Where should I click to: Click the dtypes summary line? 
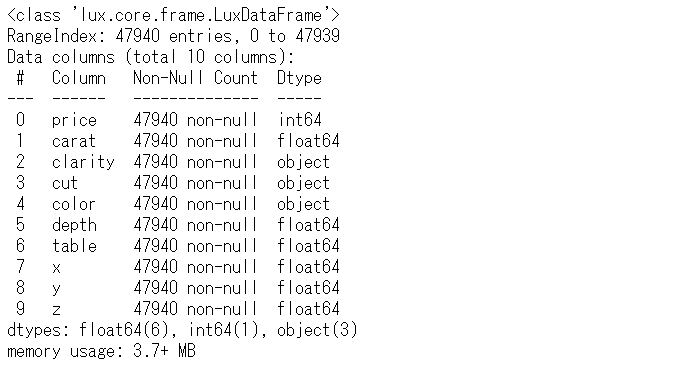tap(182, 330)
